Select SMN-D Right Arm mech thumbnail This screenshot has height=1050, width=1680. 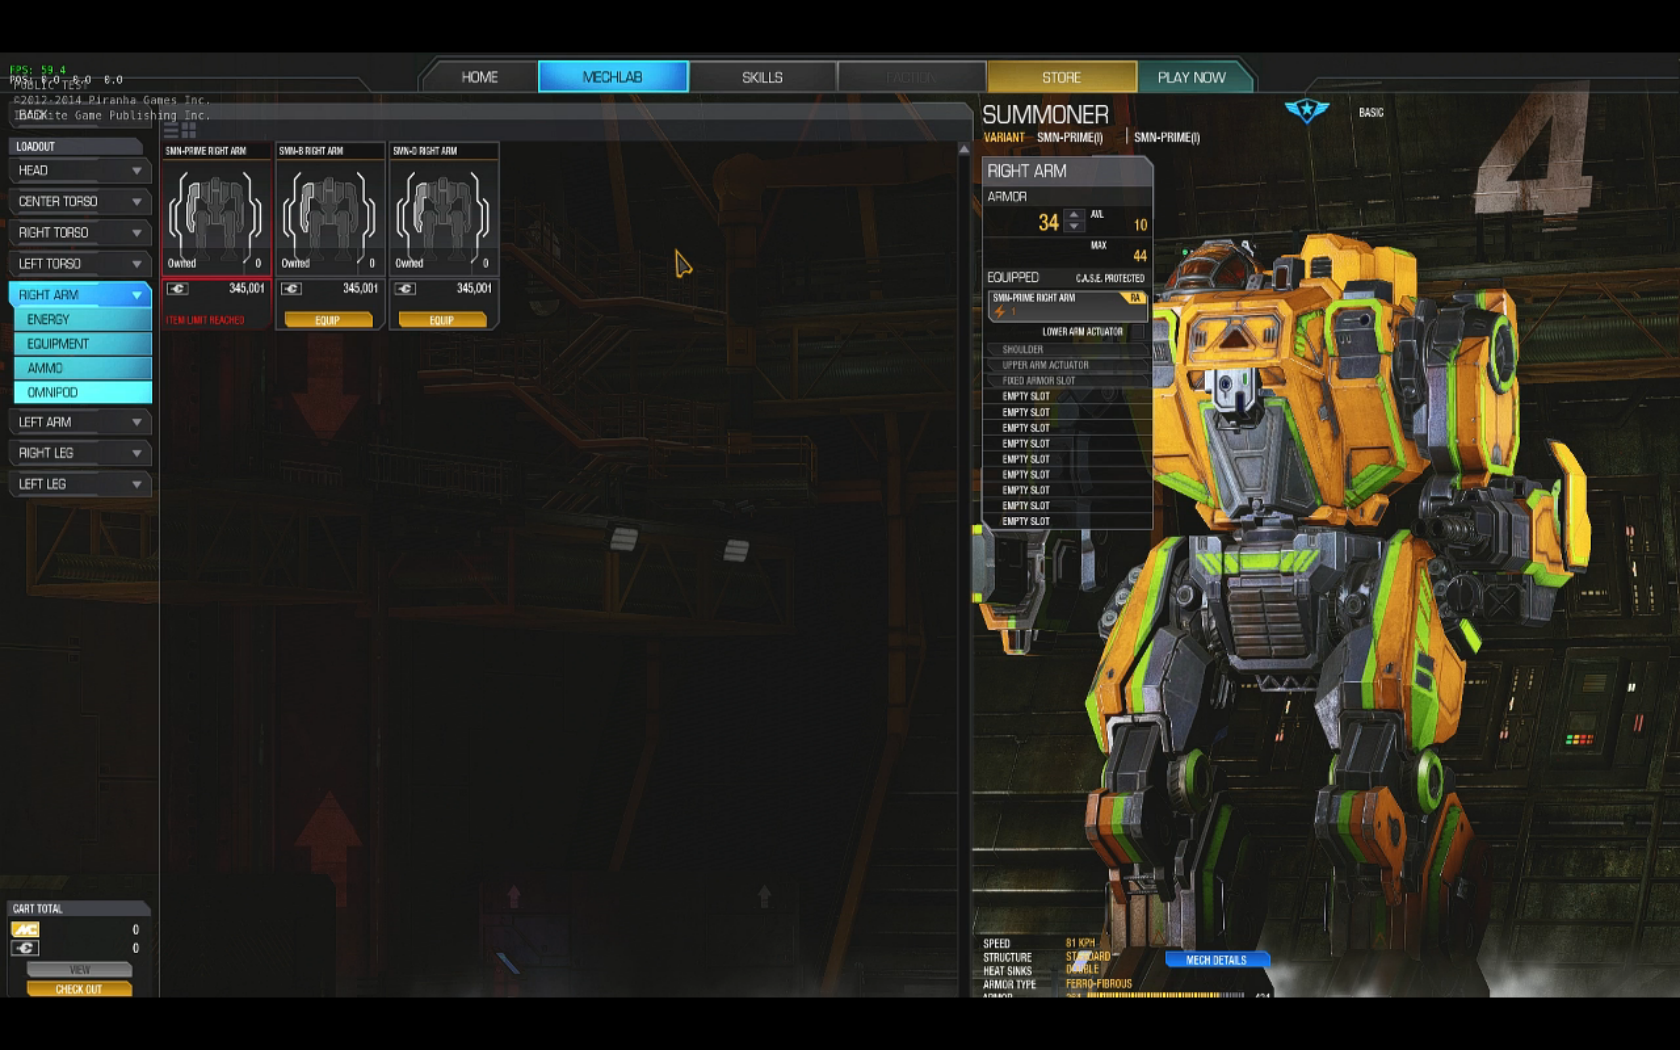[x=443, y=216]
